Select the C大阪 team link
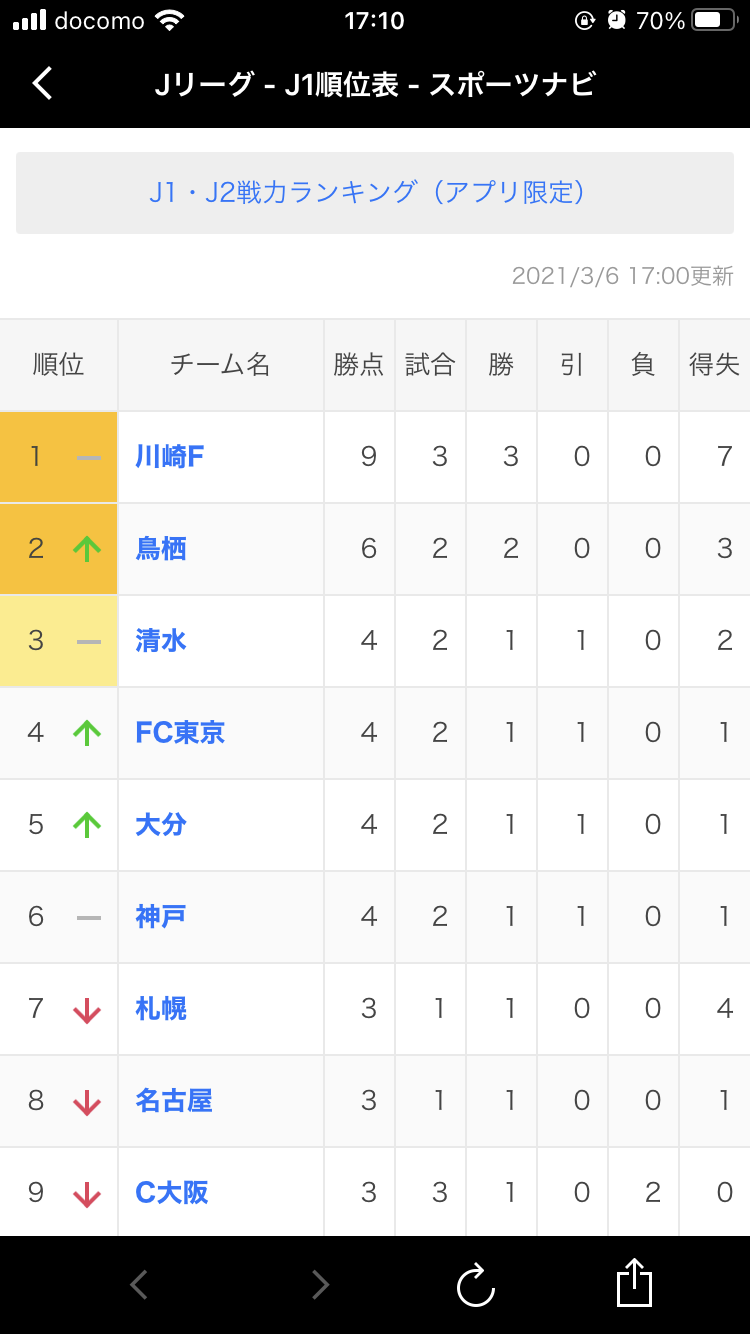The width and height of the screenshot is (750, 1334). (172, 1193)
